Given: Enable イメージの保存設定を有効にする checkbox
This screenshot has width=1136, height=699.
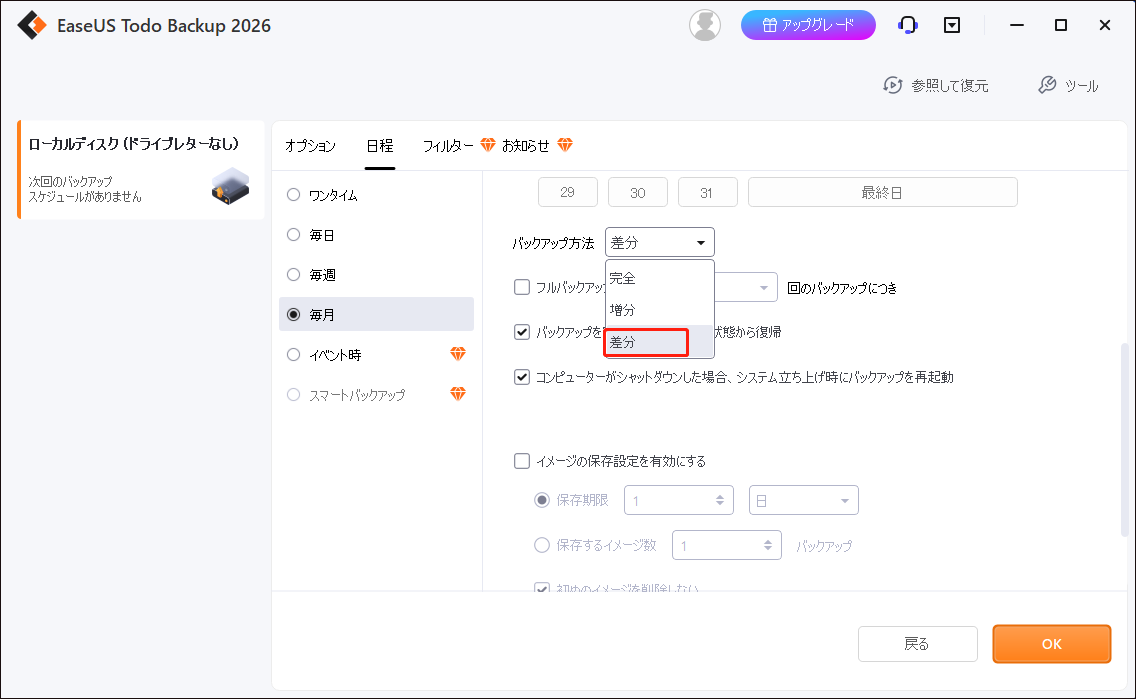Looking at the screenshot, I should 522,461.
